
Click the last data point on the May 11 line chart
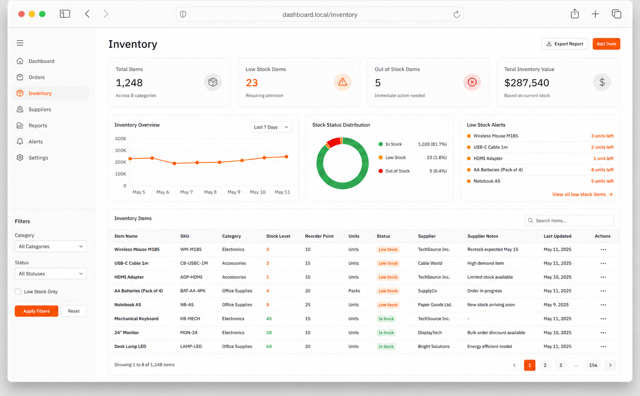coord(287,156)
